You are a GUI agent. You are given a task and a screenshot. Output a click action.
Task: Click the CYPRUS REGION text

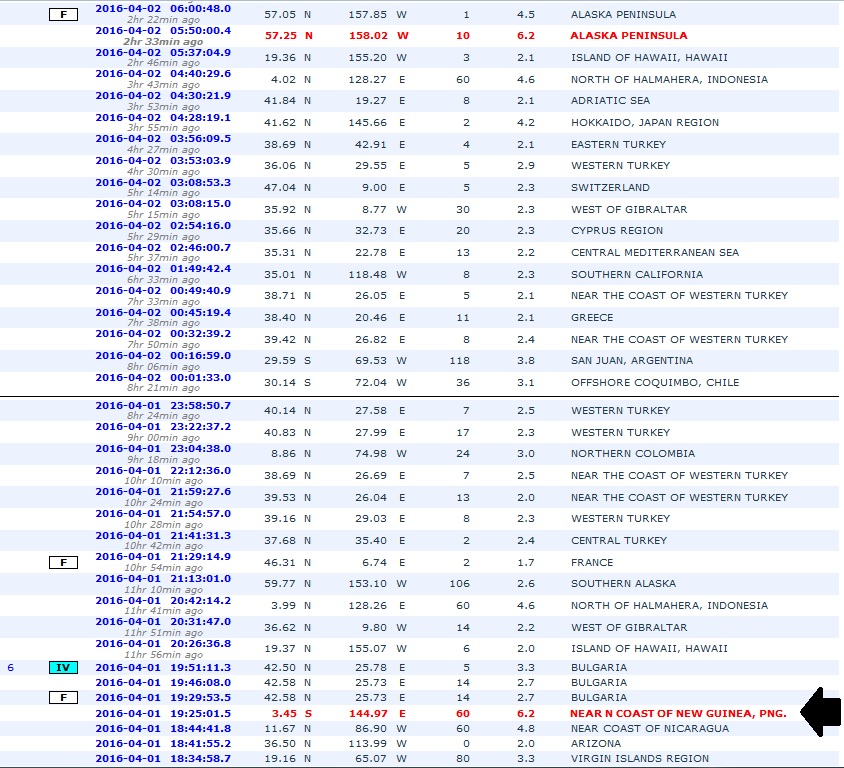pyautogui.click(x=617, y=231)
